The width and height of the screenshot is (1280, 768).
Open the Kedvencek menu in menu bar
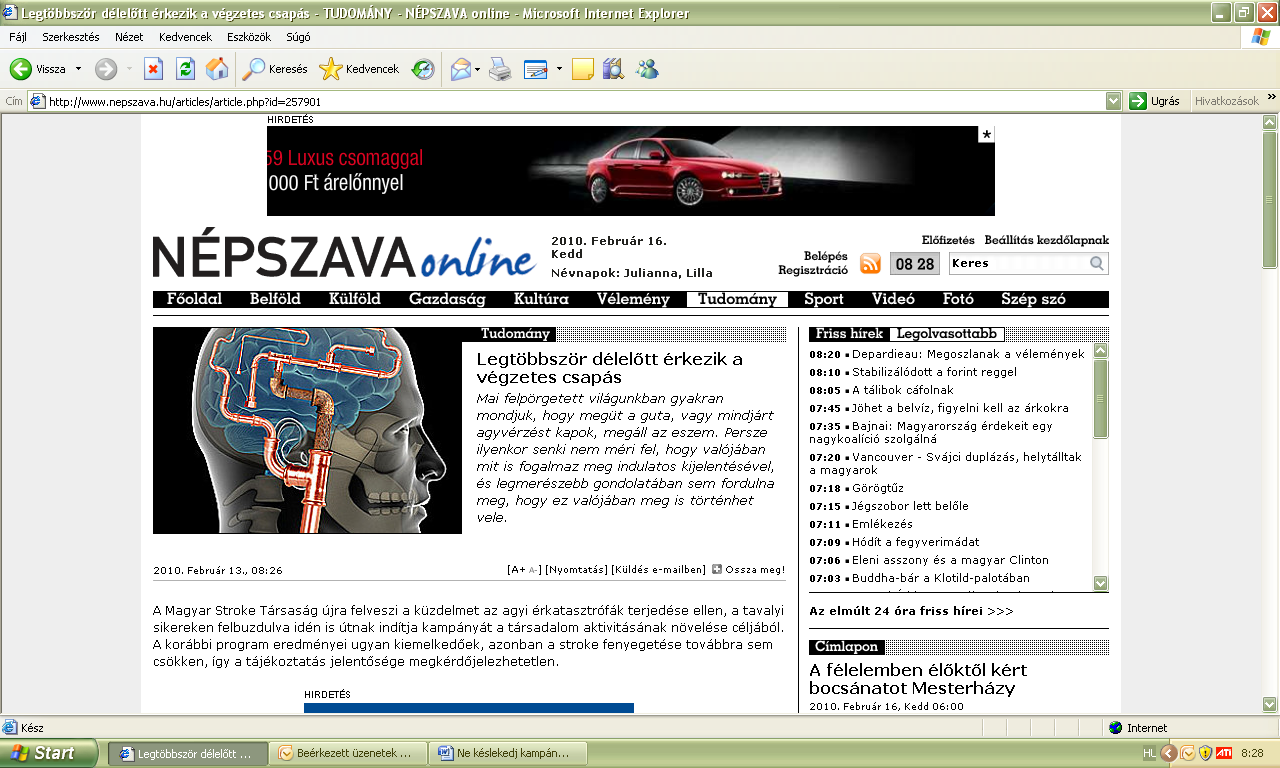point(185,37)
